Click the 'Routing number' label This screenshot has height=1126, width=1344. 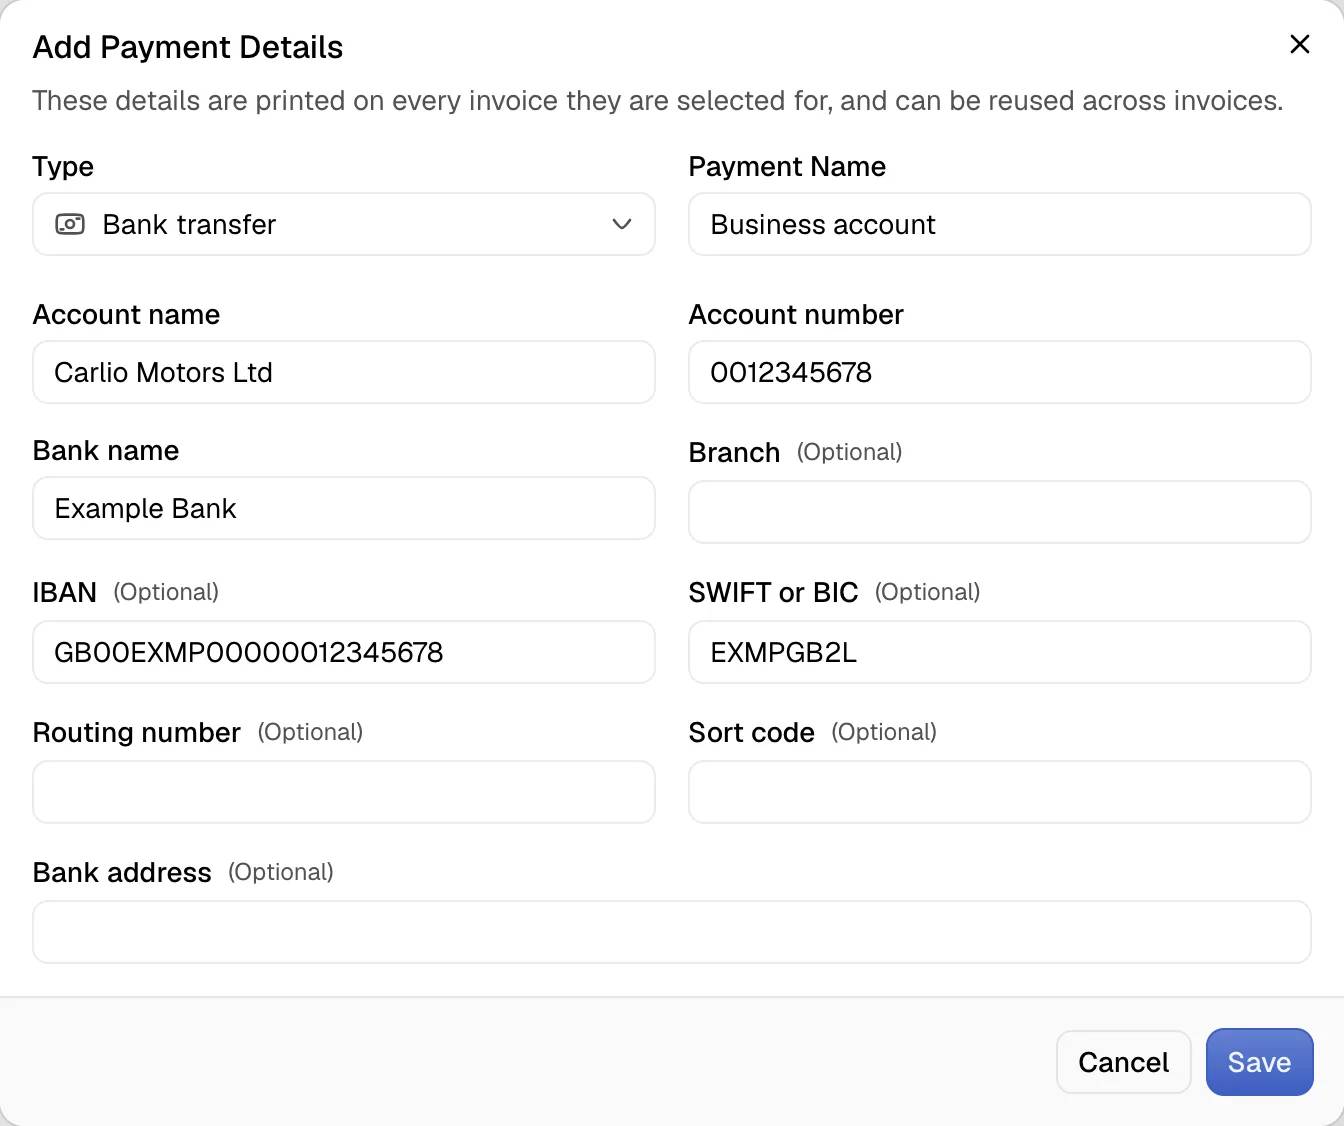pyautogui.click(x=137, y=732)
